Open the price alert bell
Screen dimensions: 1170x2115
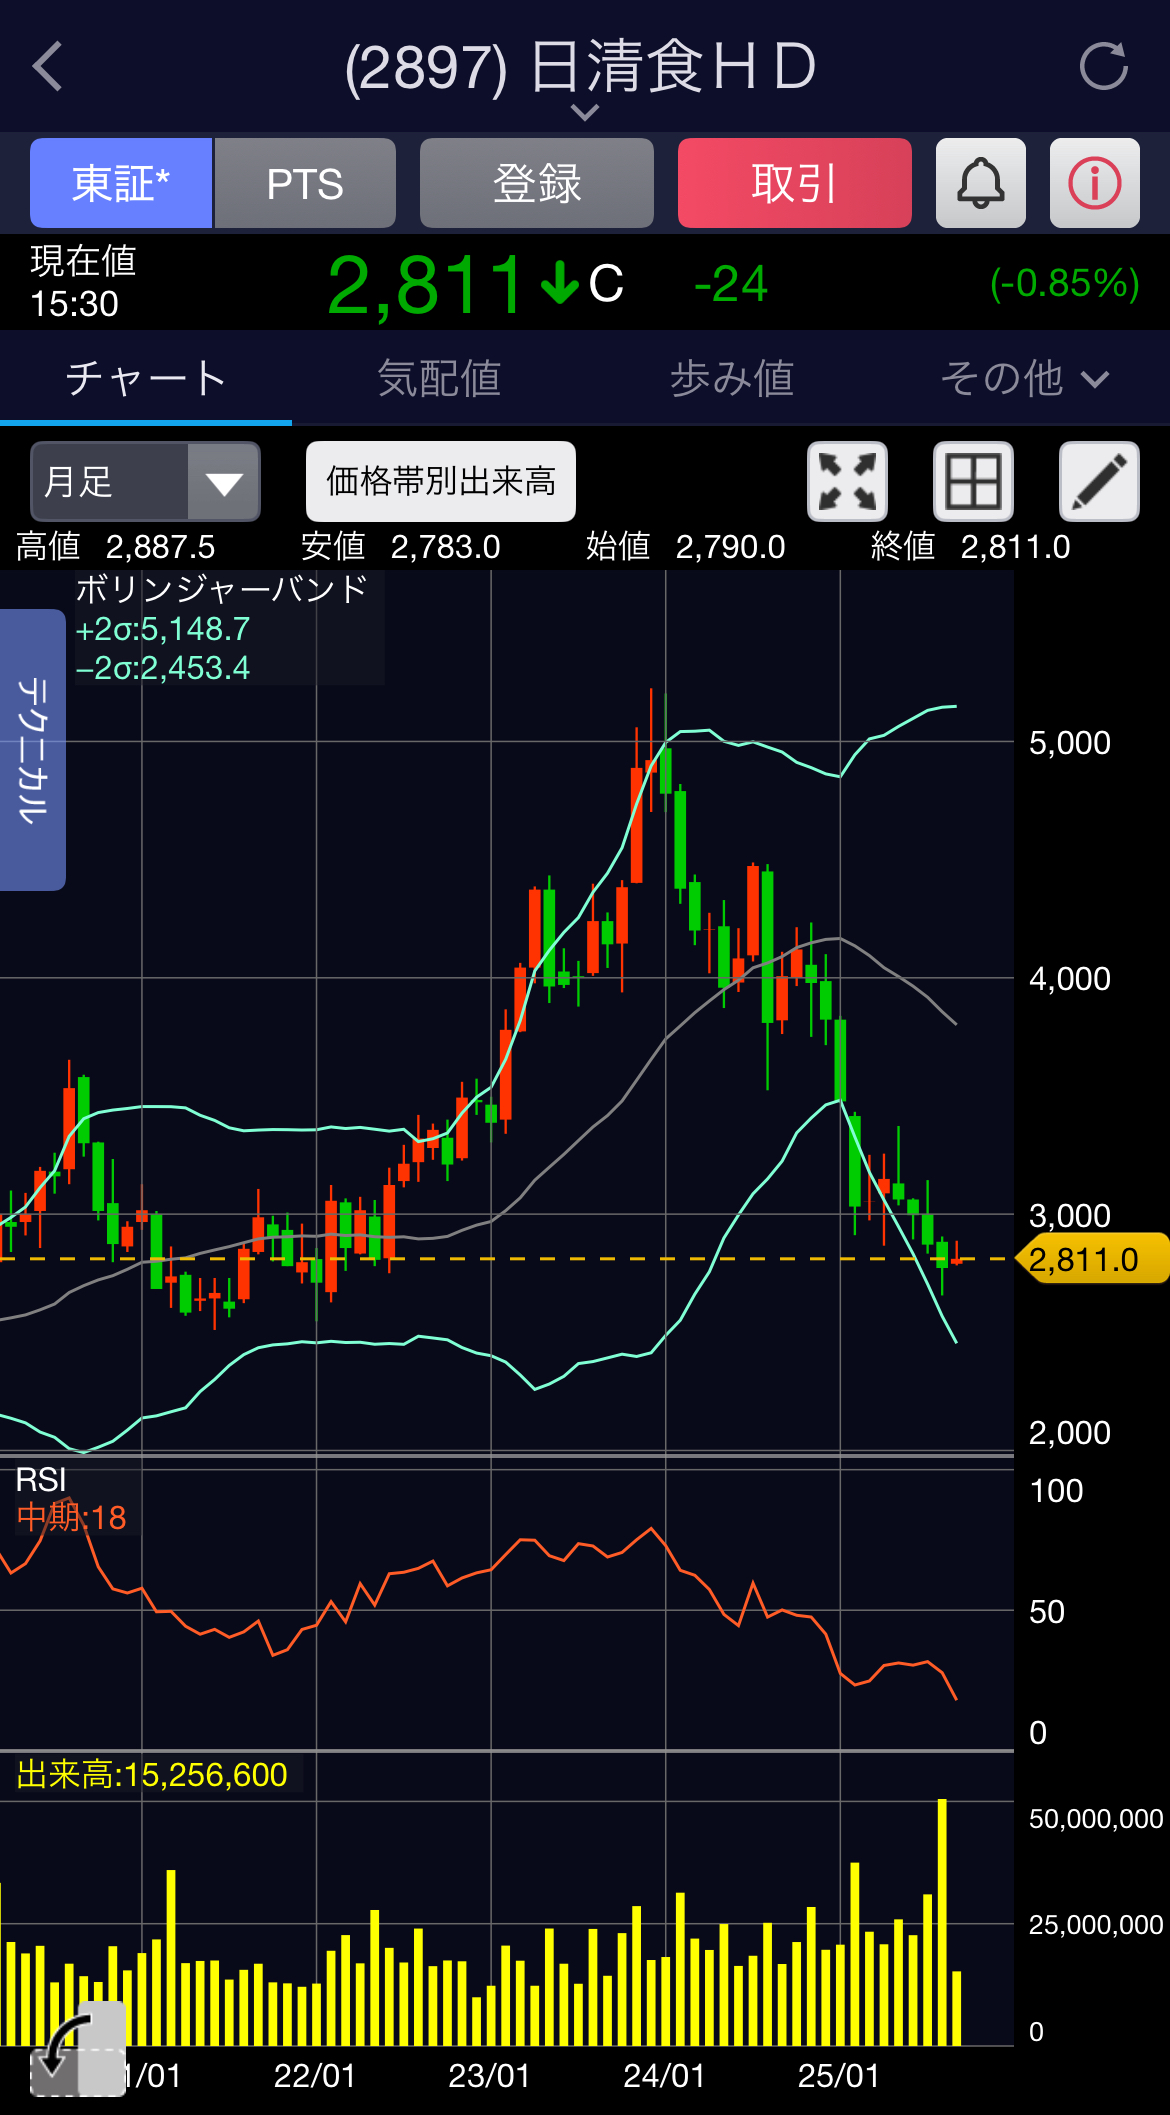[x=980, y=183]
